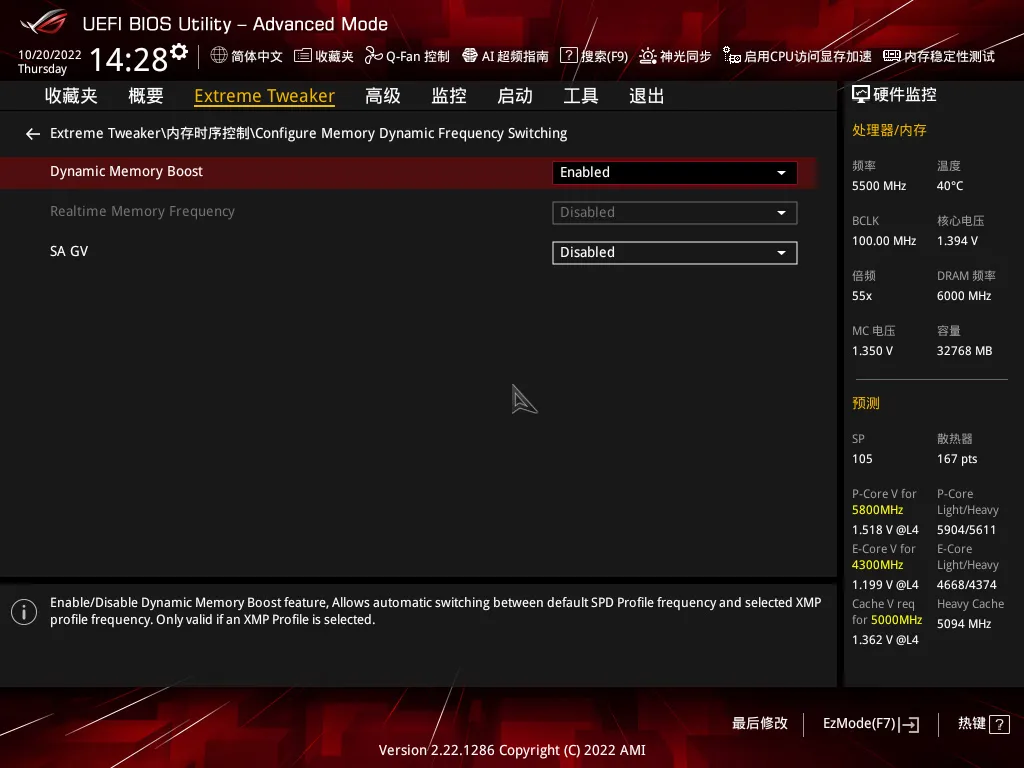Click 最后修改 button
The height and width of the screenshot is (768, 1024).
(x=760, y=724)
